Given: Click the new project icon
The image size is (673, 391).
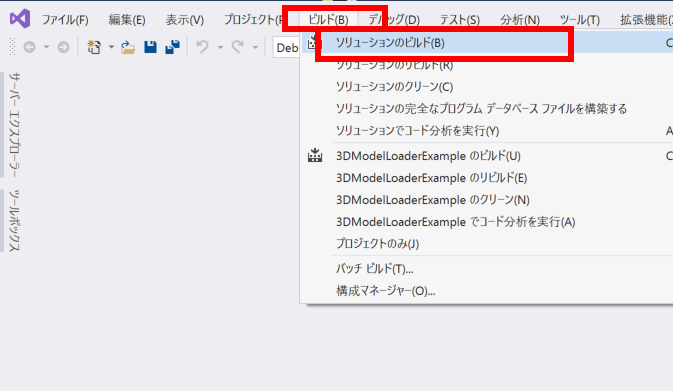Looking at the screenshot, I should [94, 47].
